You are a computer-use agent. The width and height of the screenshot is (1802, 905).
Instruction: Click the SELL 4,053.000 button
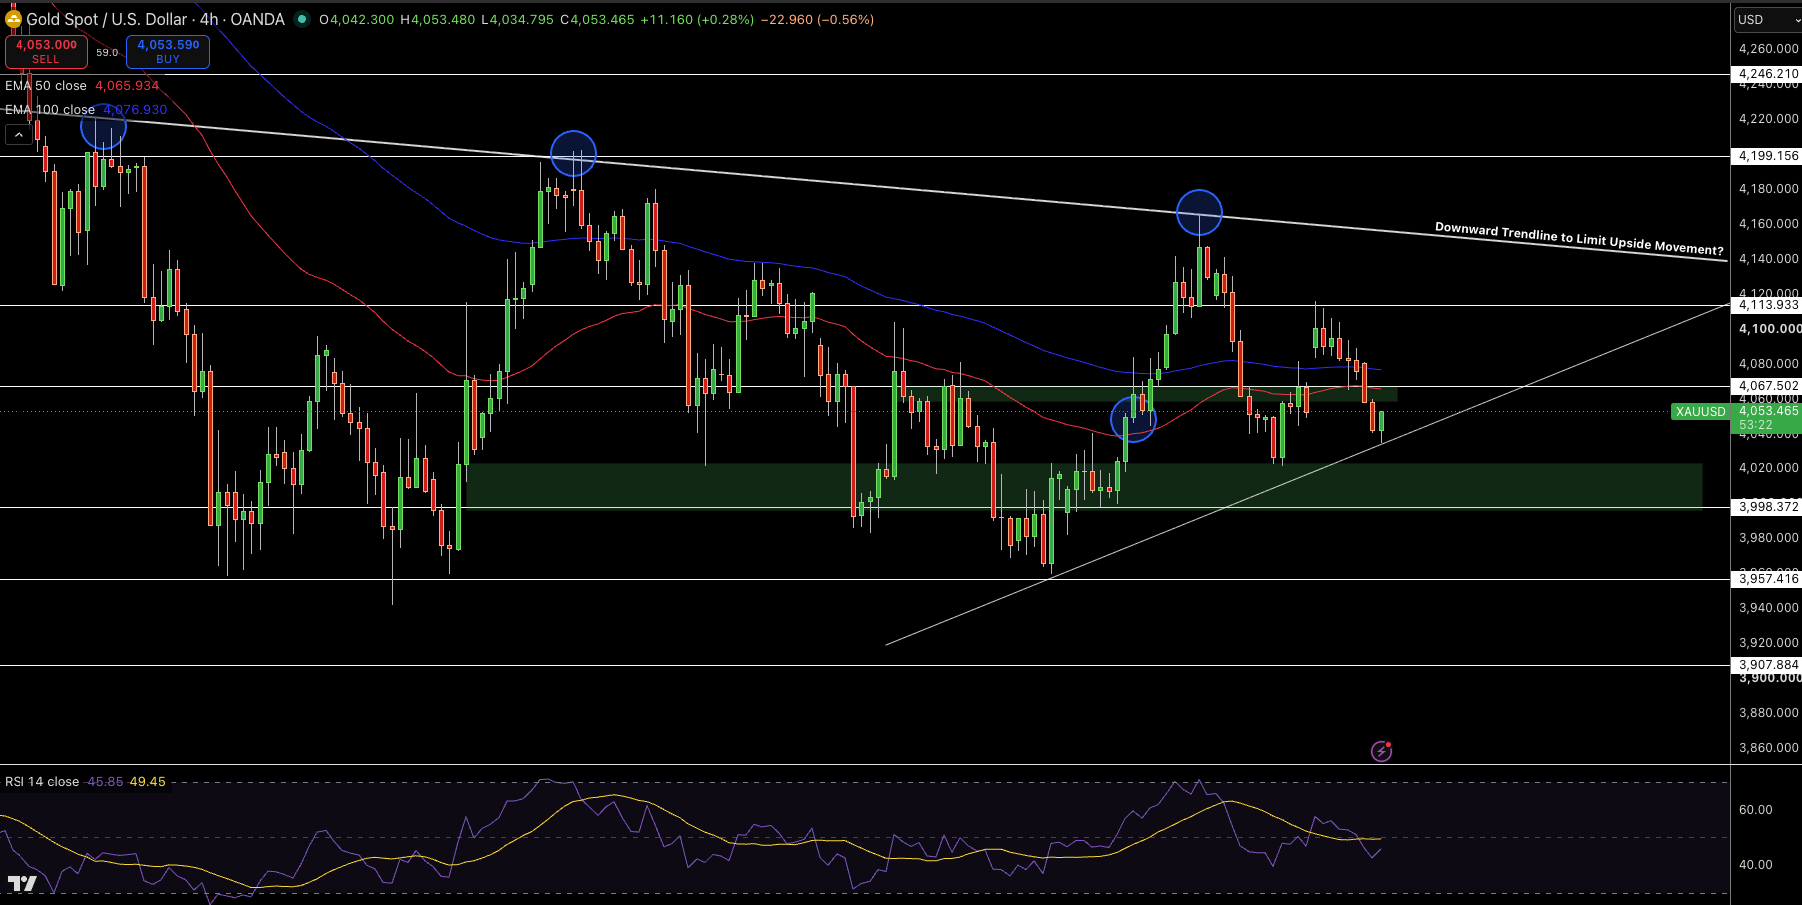click(x=46, y=52)
